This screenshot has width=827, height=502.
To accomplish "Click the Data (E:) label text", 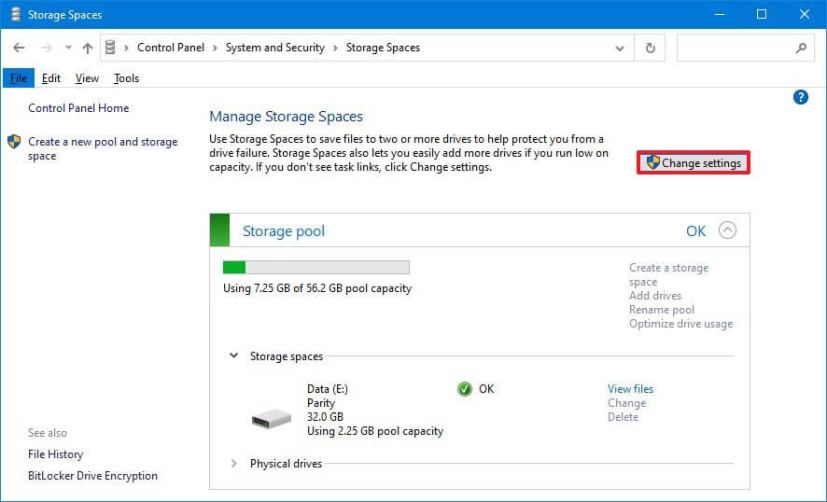I will click(x=328, y=389).
